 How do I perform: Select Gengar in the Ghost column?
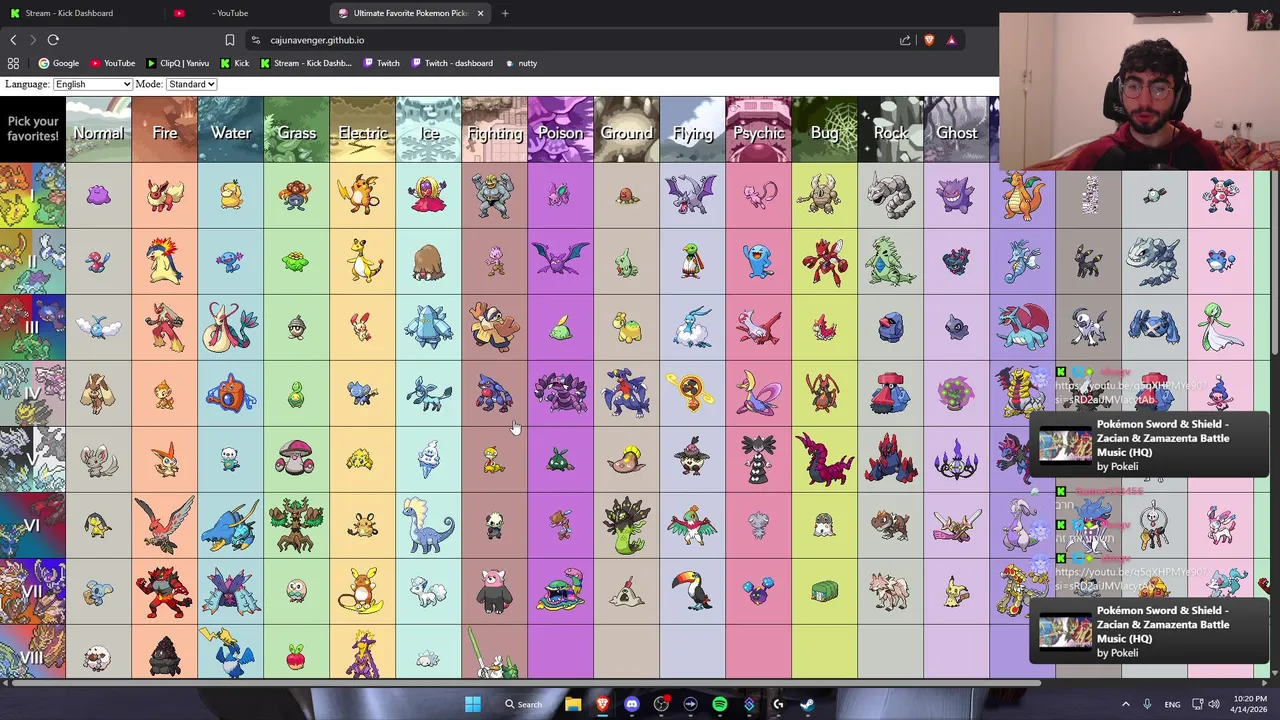(957, 196)
